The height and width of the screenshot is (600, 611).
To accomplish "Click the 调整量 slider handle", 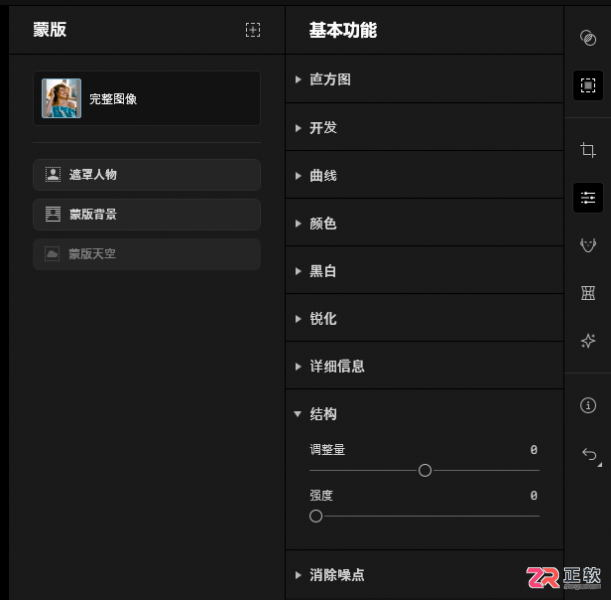I will tap(425, 470).
